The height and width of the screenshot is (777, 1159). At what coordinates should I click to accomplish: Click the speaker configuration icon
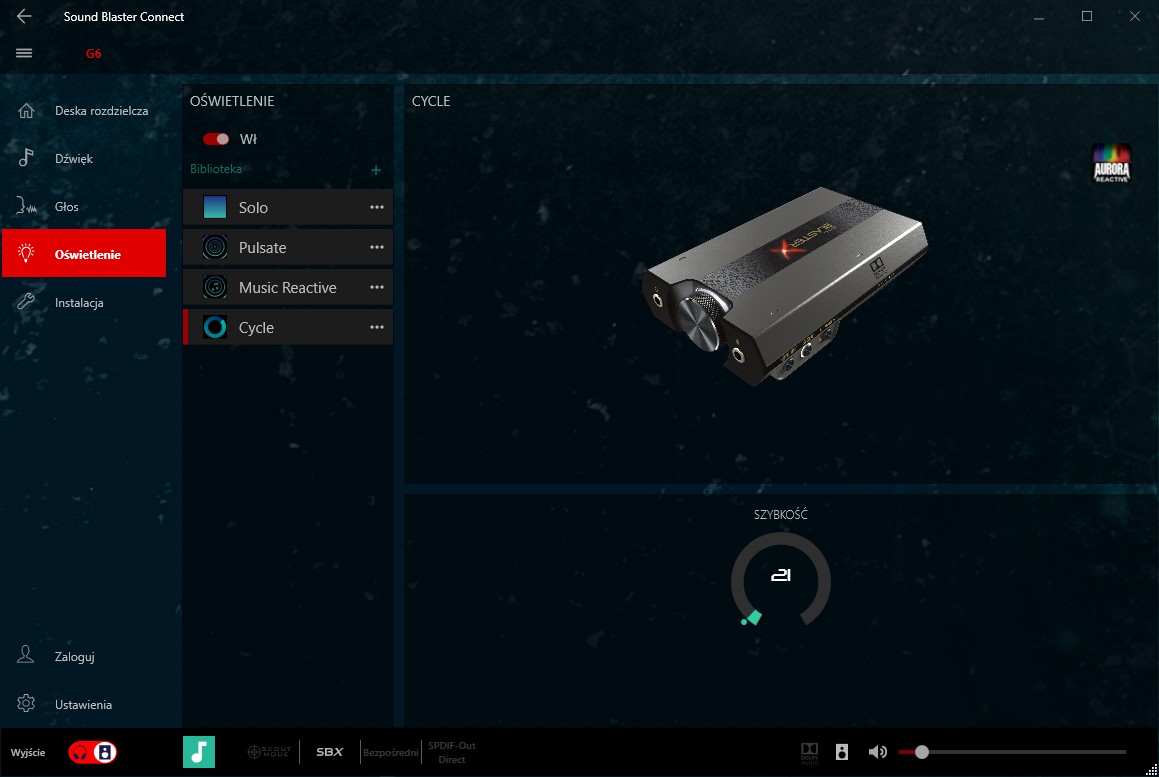pyautogui.click(x=842, y=753)
